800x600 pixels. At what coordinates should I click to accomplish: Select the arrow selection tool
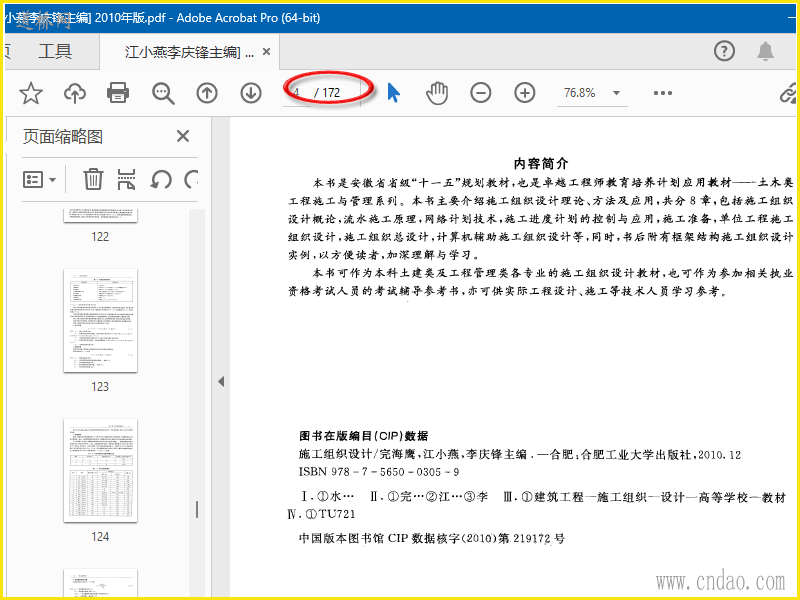pos(393,93)
